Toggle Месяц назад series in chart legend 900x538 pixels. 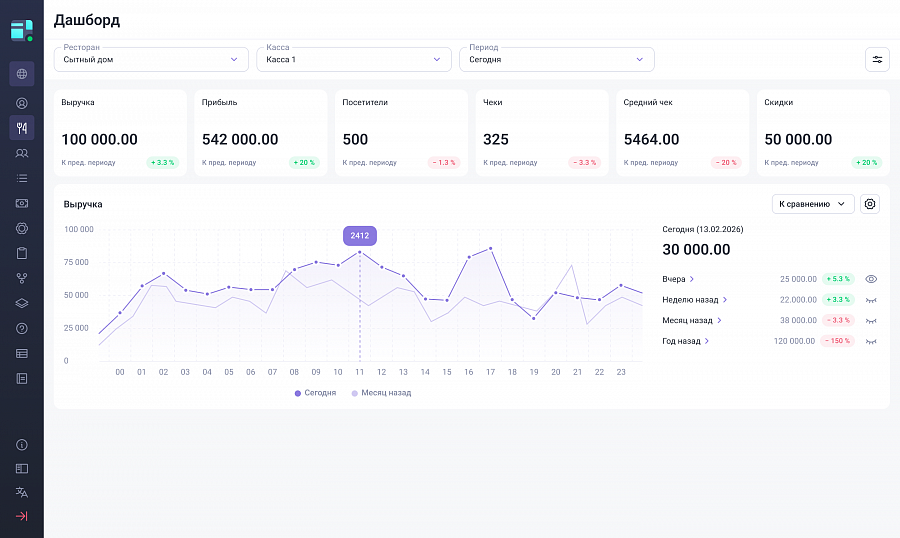click(x=381, y=393)
